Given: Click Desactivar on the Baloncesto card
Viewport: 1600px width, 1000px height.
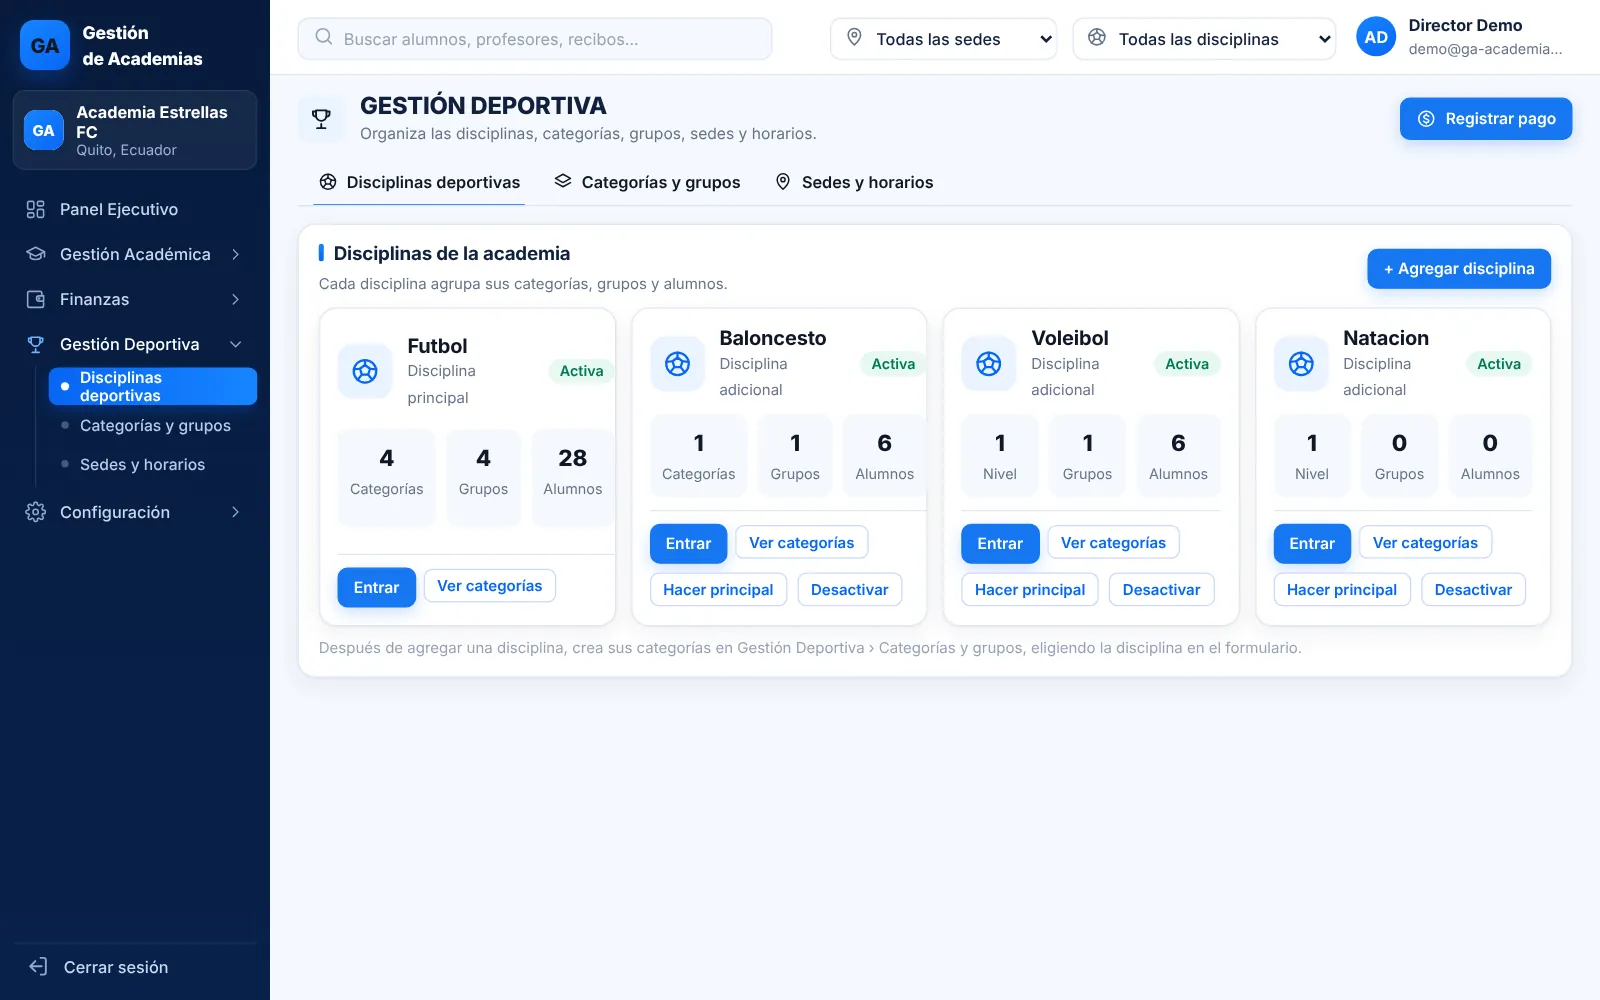Looking at the screenshot, I should tap(849, 590).
